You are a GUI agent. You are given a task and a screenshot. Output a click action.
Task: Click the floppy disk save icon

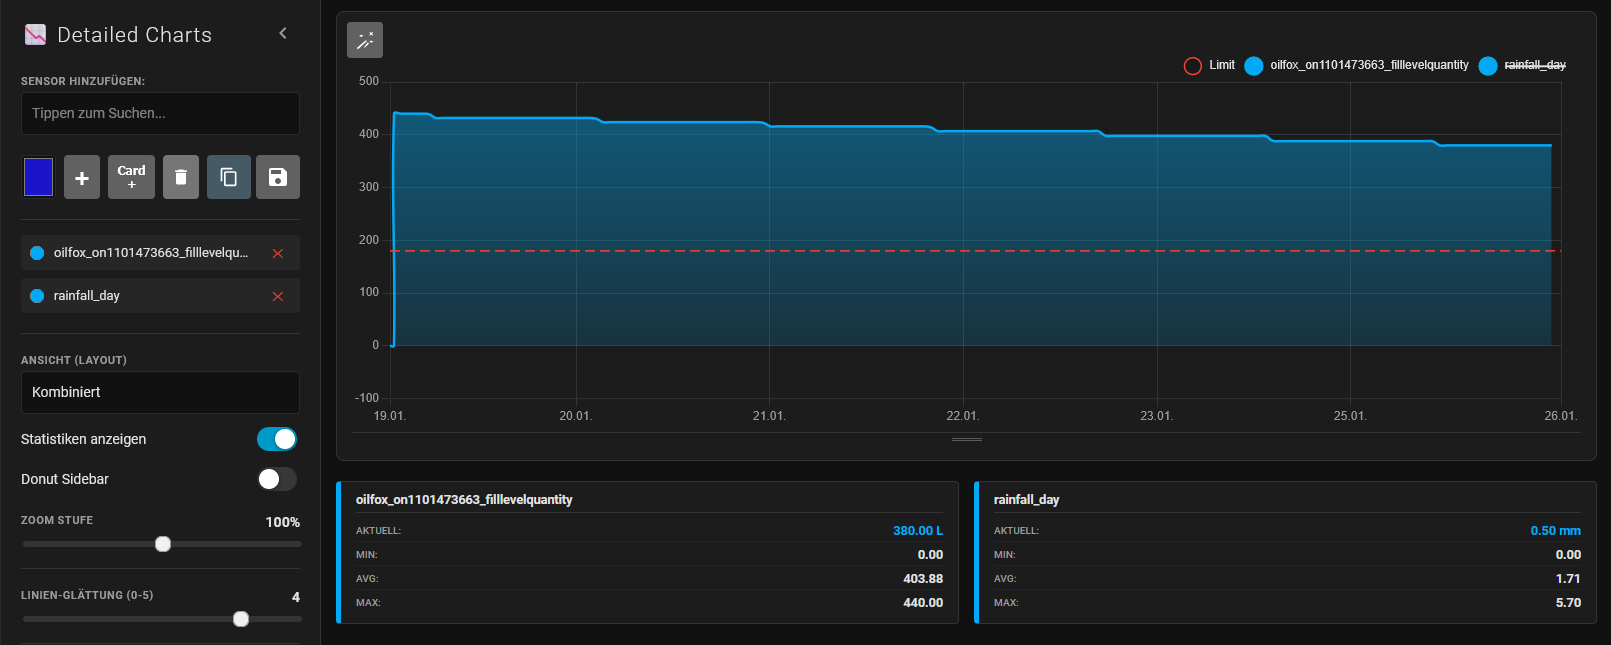(x=278, y=177)
